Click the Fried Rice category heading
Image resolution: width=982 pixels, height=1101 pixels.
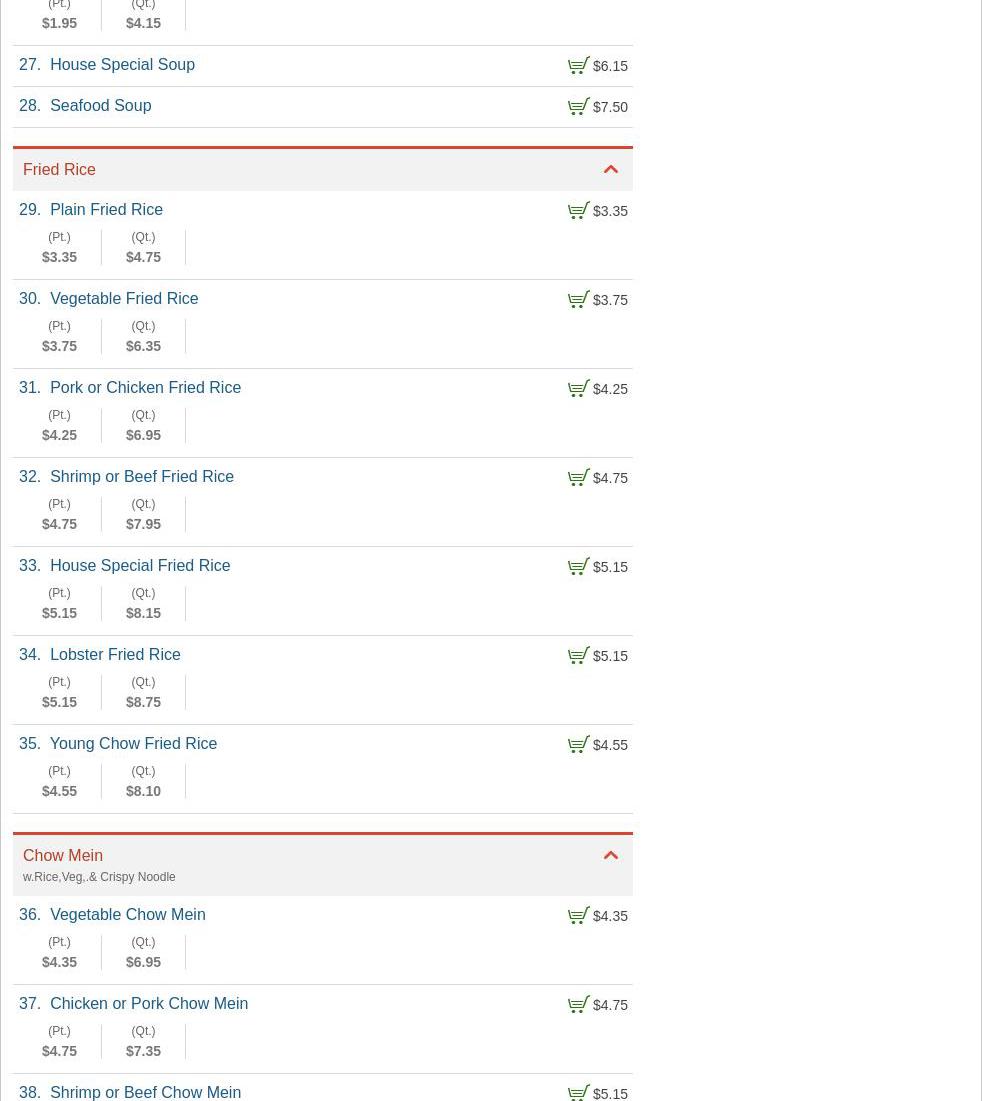coord(59,170)
